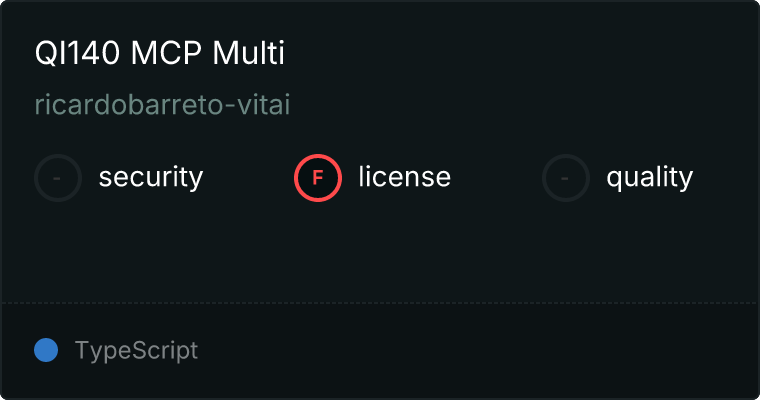Image resolution: width=760 pixels, height=400 pixels.
Task: Click empty footer space right of TypeScript
Action: pos(480,350)
